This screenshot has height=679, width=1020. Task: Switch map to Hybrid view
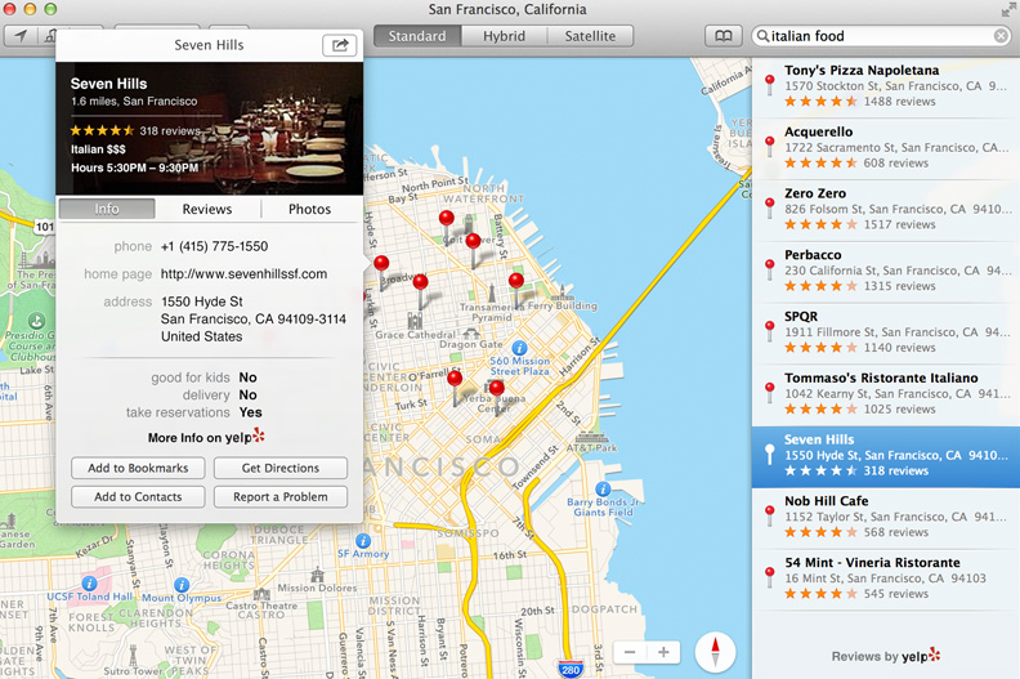[x=504, y=36]
